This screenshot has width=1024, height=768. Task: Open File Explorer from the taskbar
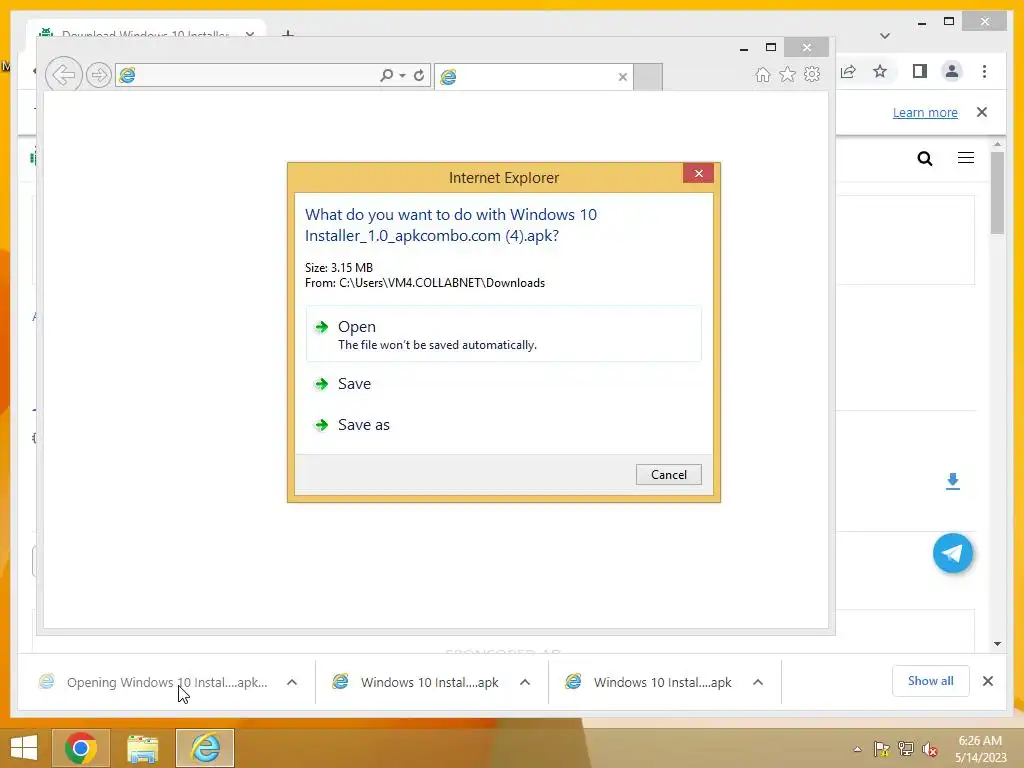pyautogui.click(x=142, y=748)
